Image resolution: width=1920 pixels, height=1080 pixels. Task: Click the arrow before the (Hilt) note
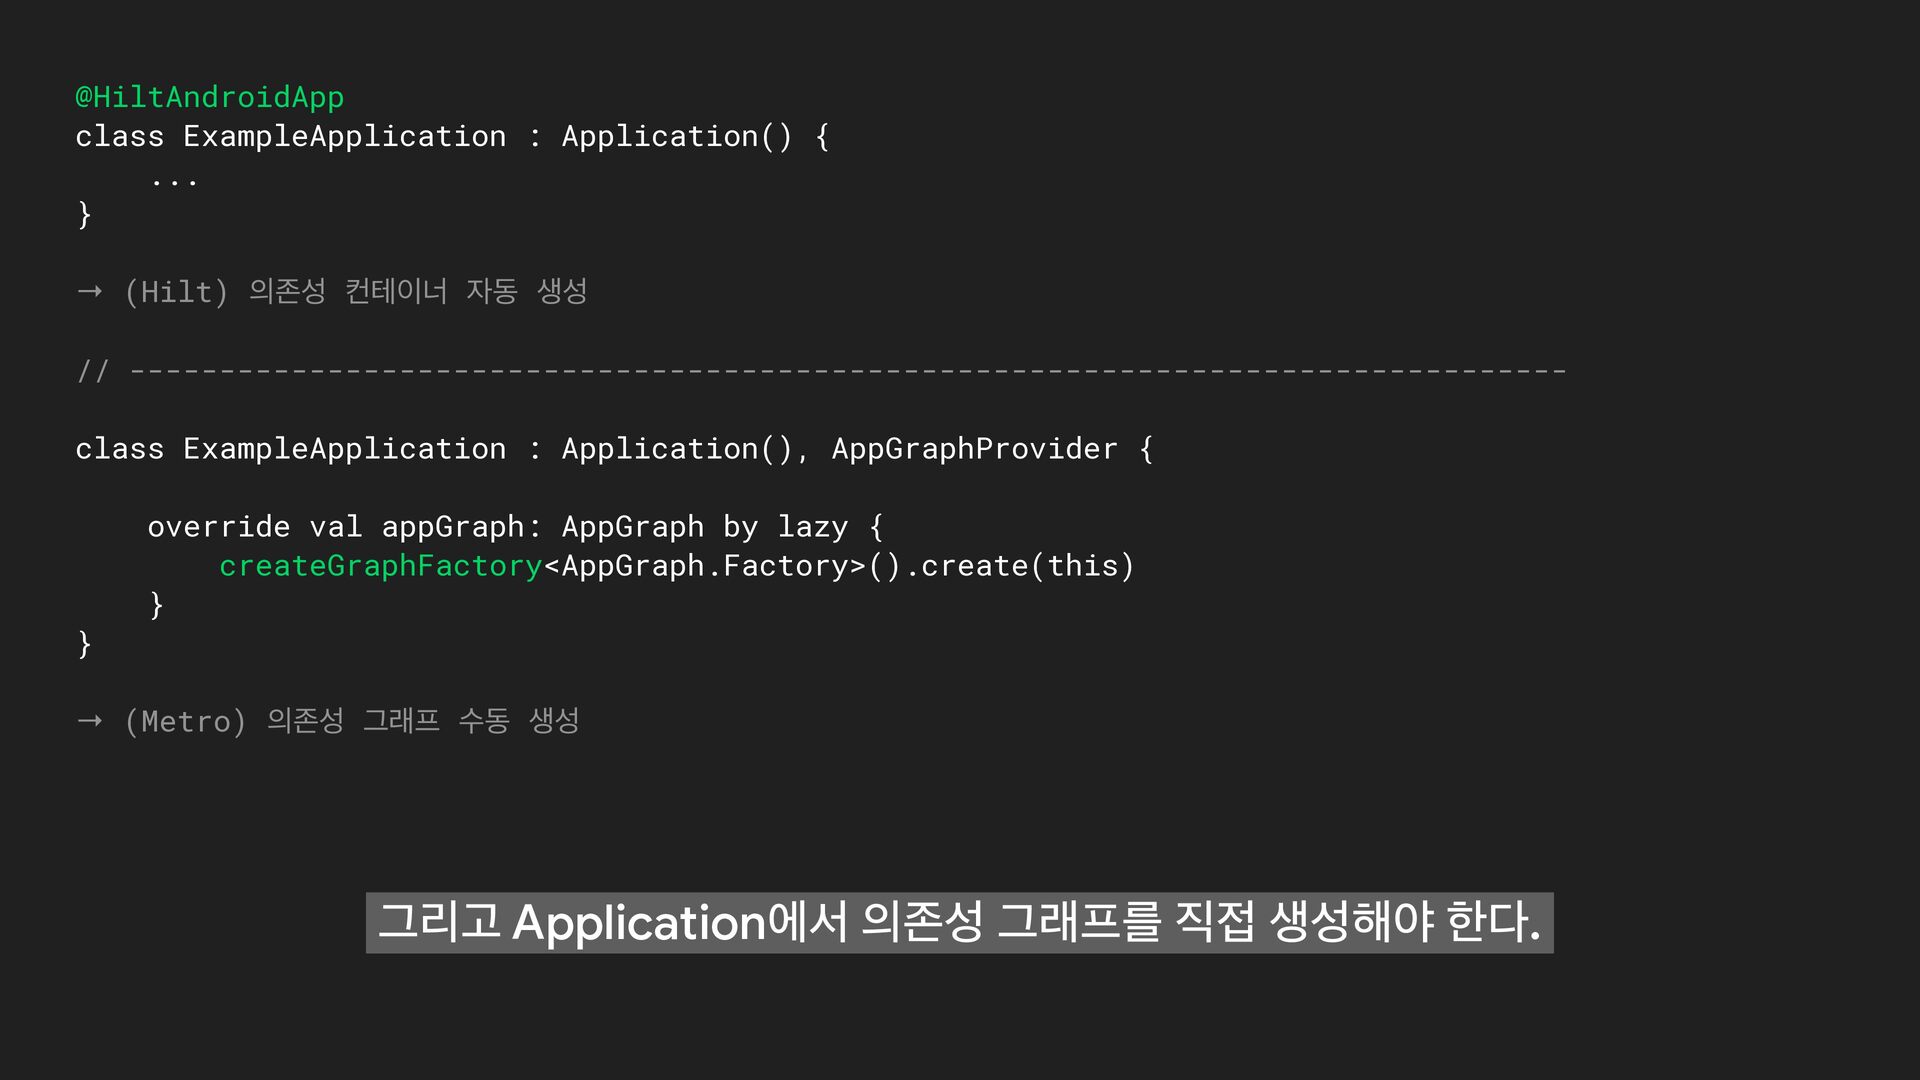click(90, 292)
